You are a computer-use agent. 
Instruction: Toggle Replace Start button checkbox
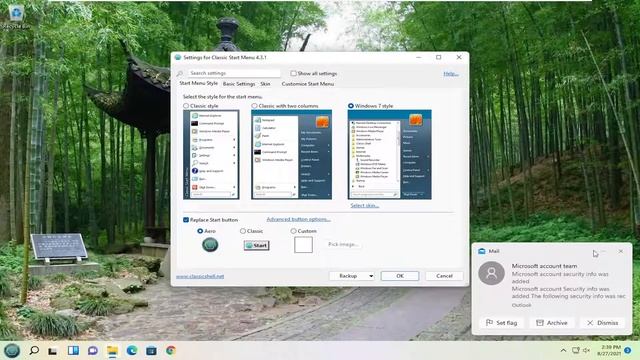click(186, 220)
